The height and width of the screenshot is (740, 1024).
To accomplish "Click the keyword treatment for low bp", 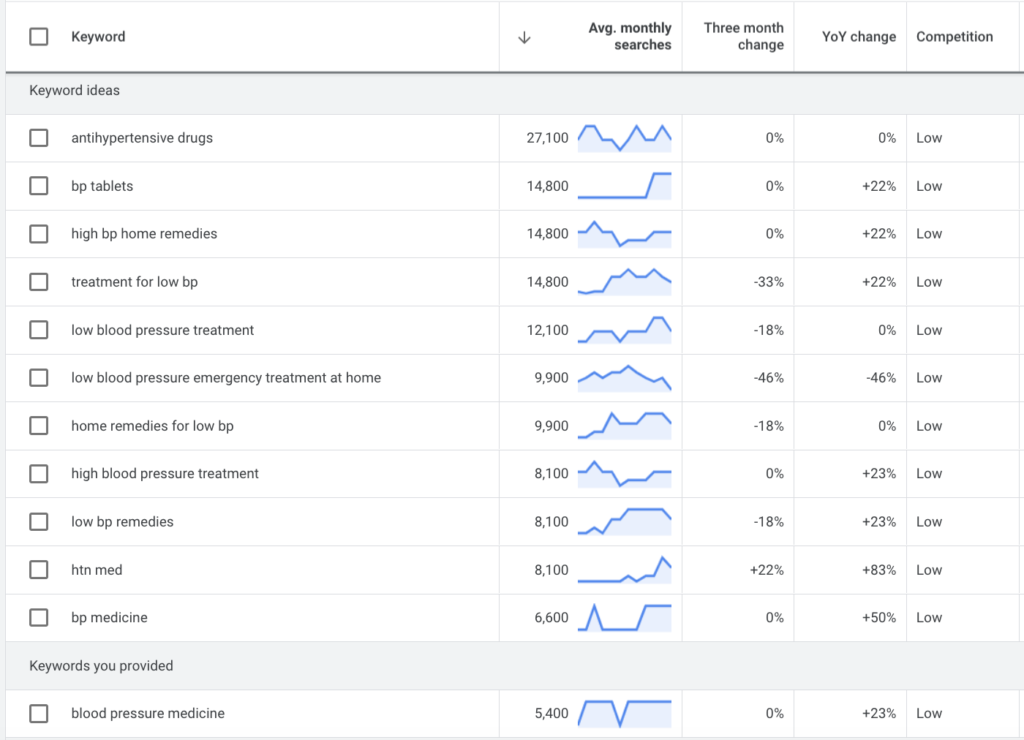I will click(x=135, y=282).
